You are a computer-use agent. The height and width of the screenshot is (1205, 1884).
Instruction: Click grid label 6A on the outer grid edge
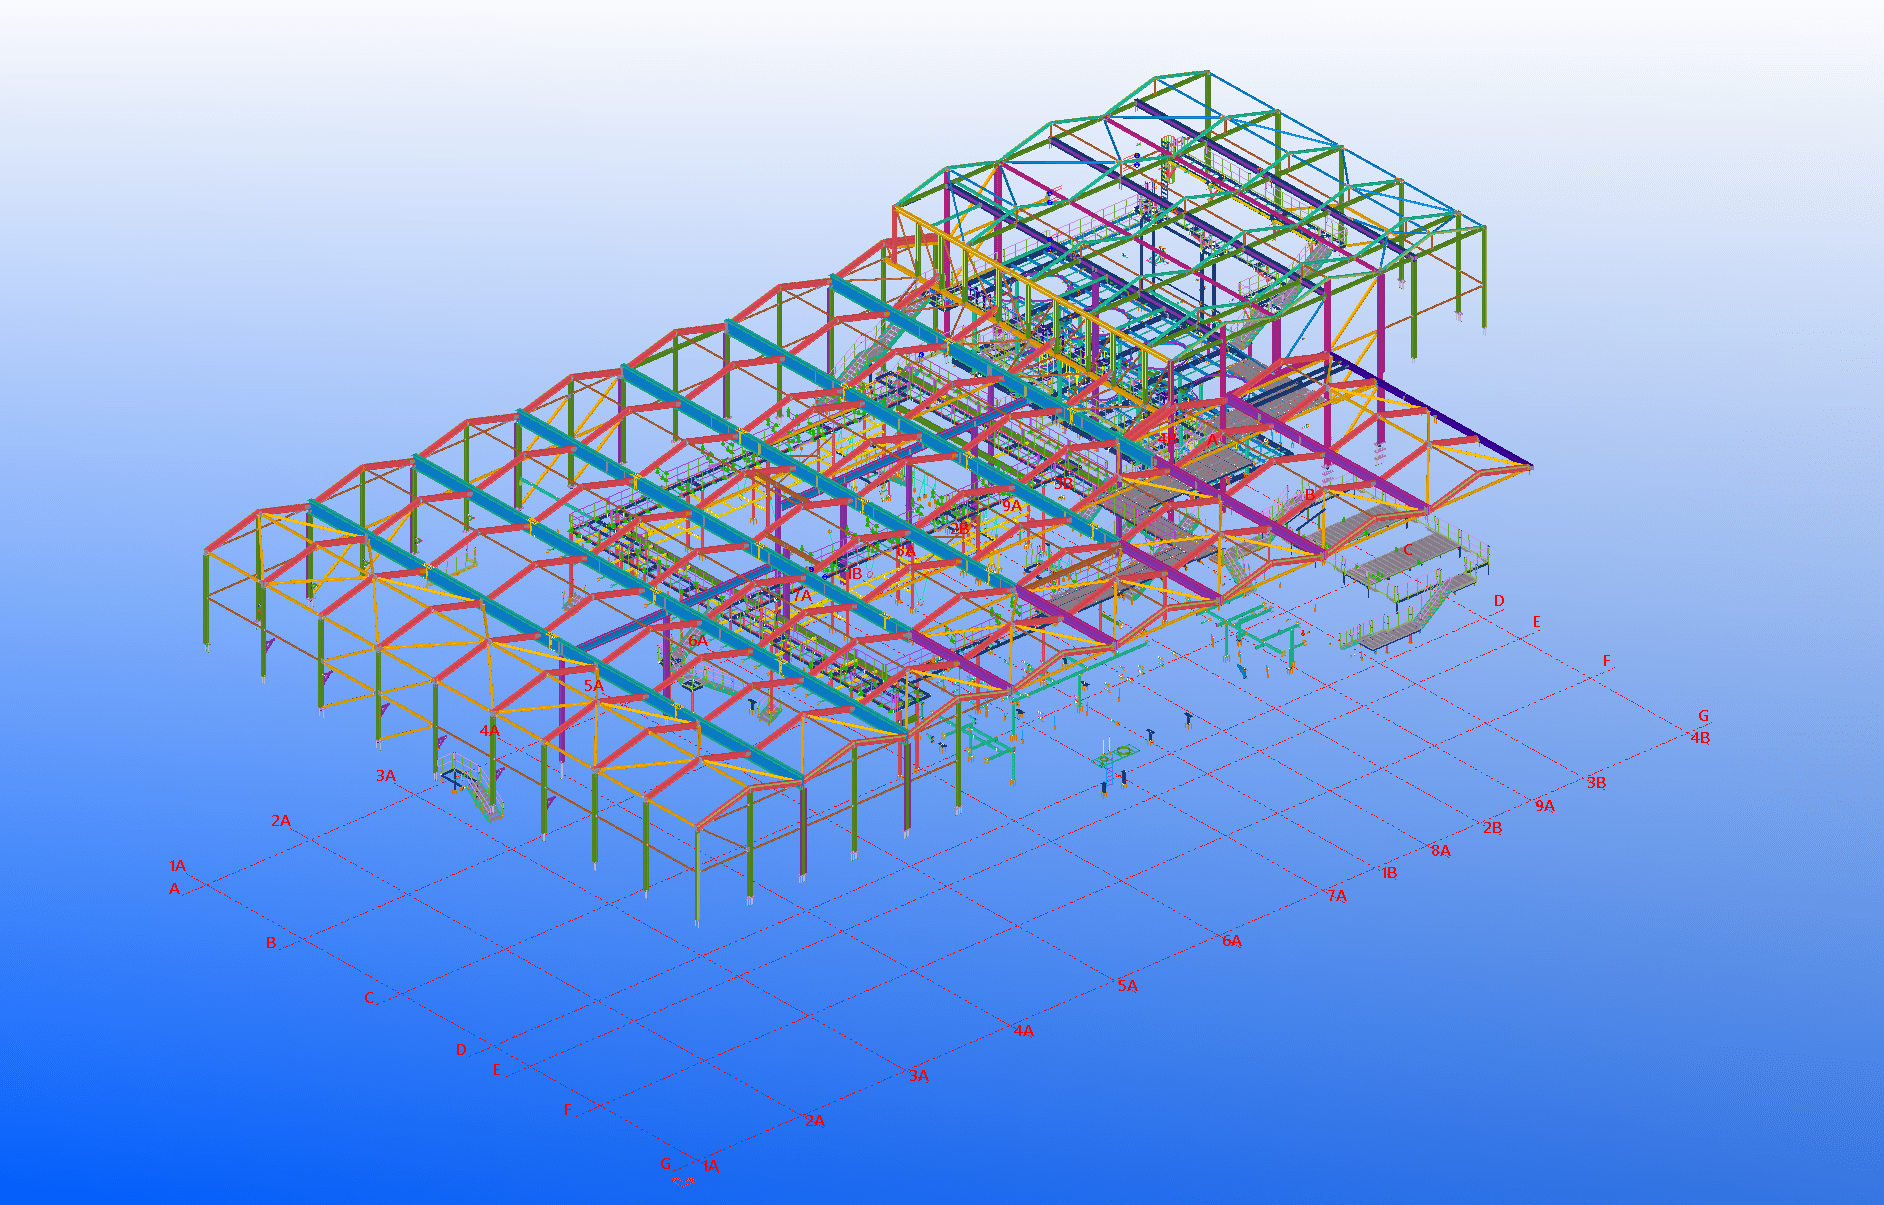tap(1232, 941)
